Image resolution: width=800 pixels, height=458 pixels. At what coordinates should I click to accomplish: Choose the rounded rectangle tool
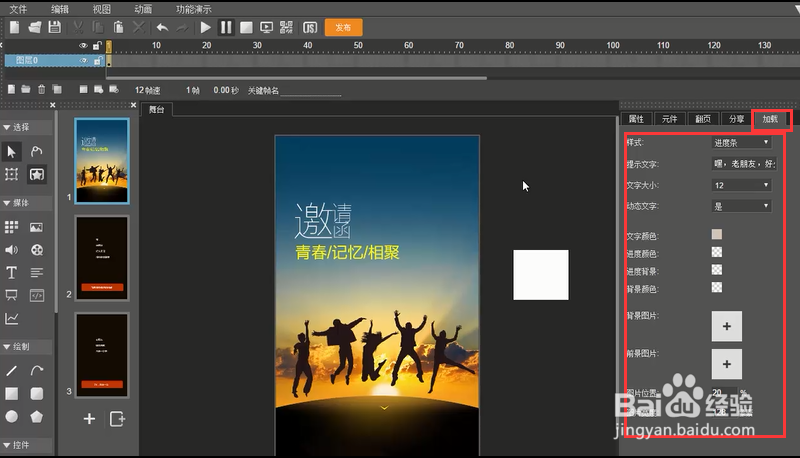tap(37, 394)
